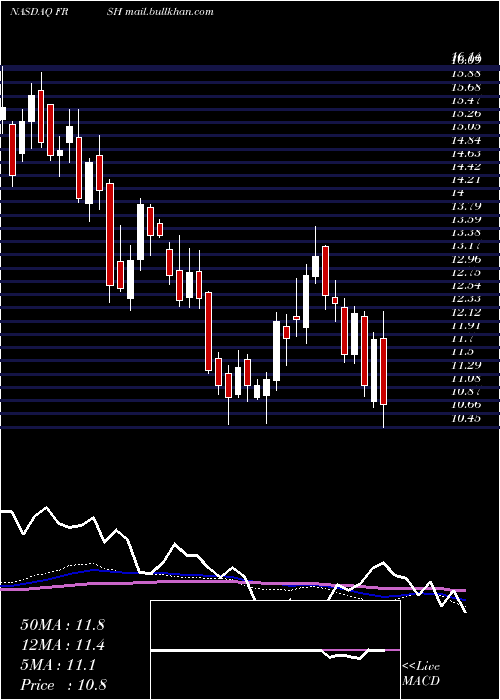Viewport: 500px width, 700px height.
Task: Click the 13.17 axis label
Action: [466, 245]
